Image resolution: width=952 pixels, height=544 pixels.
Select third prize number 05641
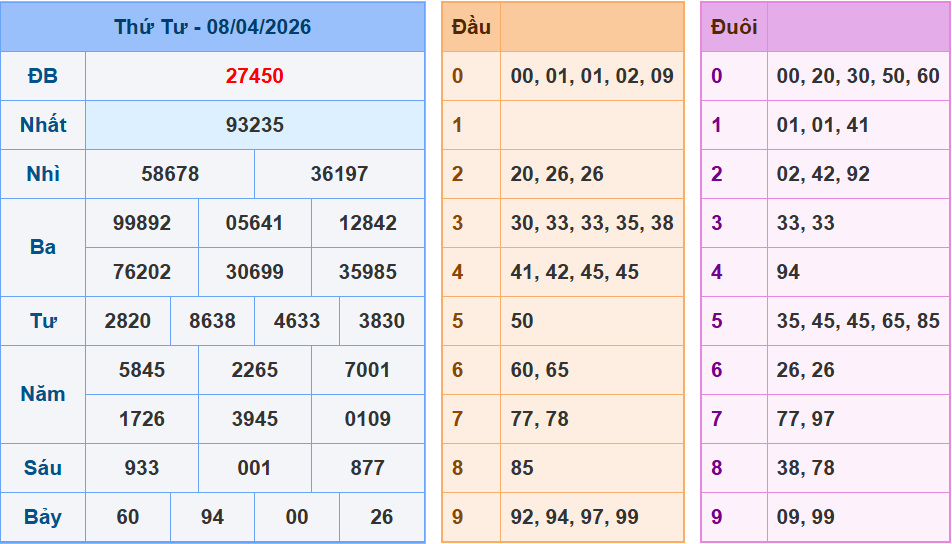coord(254,223)
